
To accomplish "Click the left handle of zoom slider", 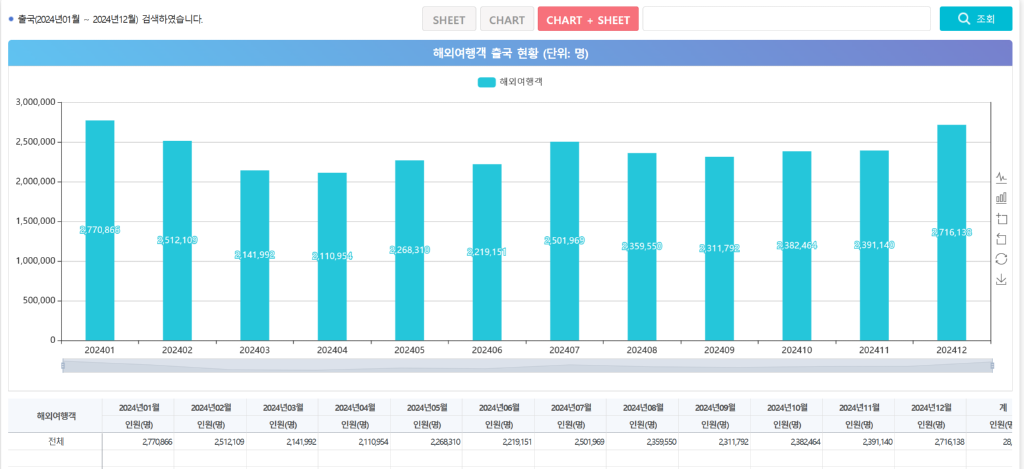I will click(x=63, y=366).
